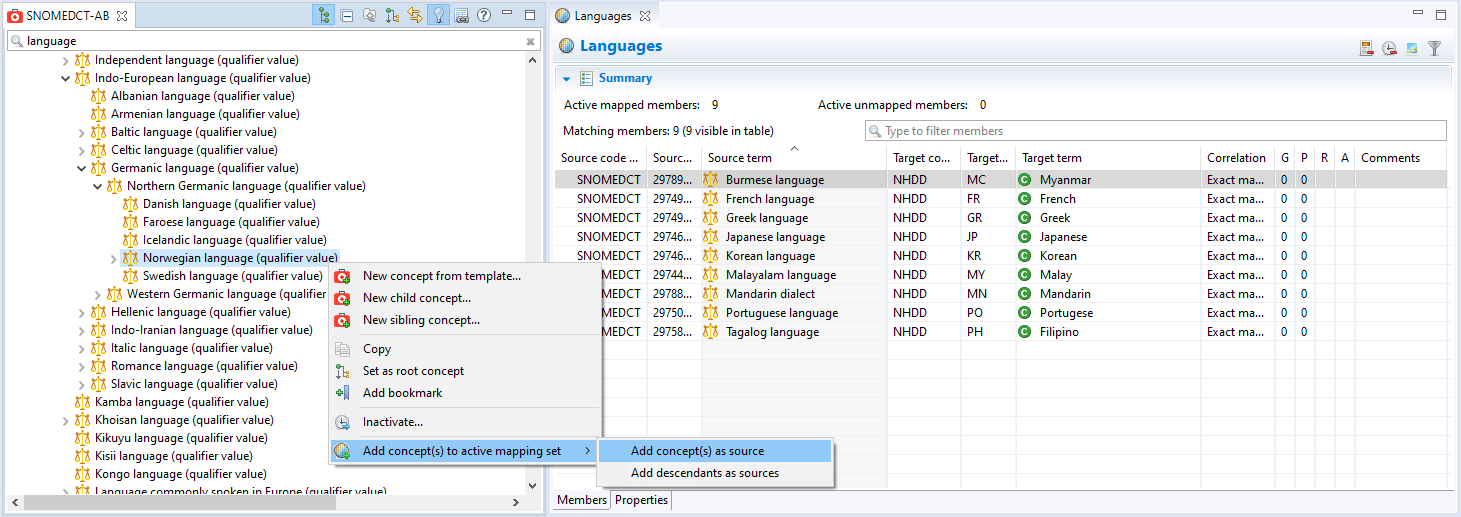Click the table link icon in toolbar
The image size is (1461, 517).
461,15
